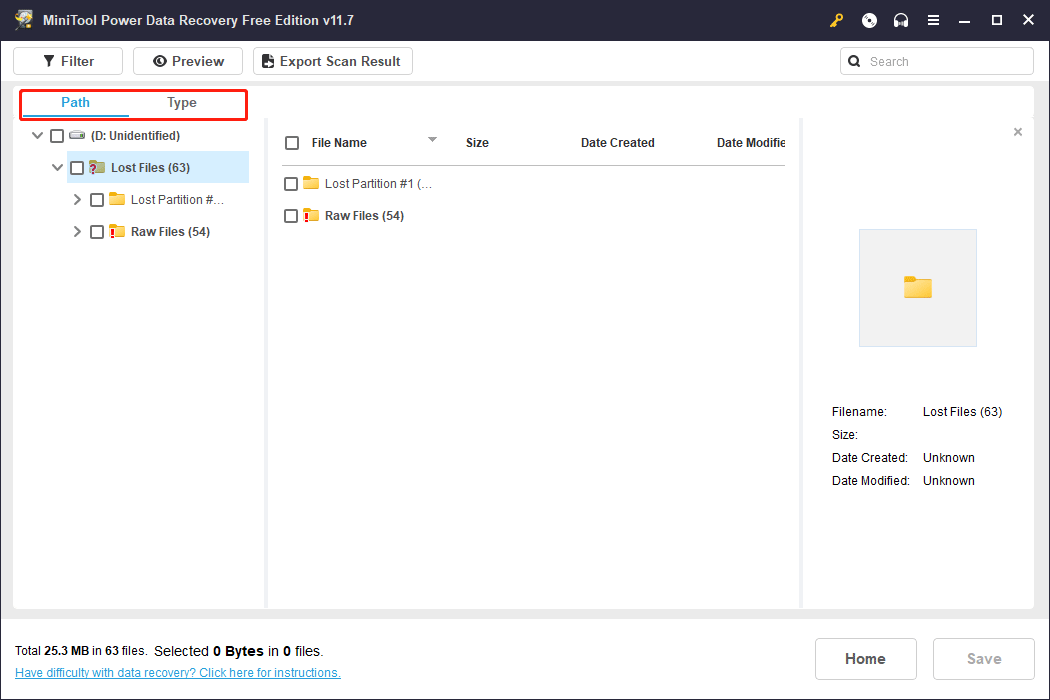1050x700 pixels.
Task: Close the preview pane with X icon
Action: 1018,132
